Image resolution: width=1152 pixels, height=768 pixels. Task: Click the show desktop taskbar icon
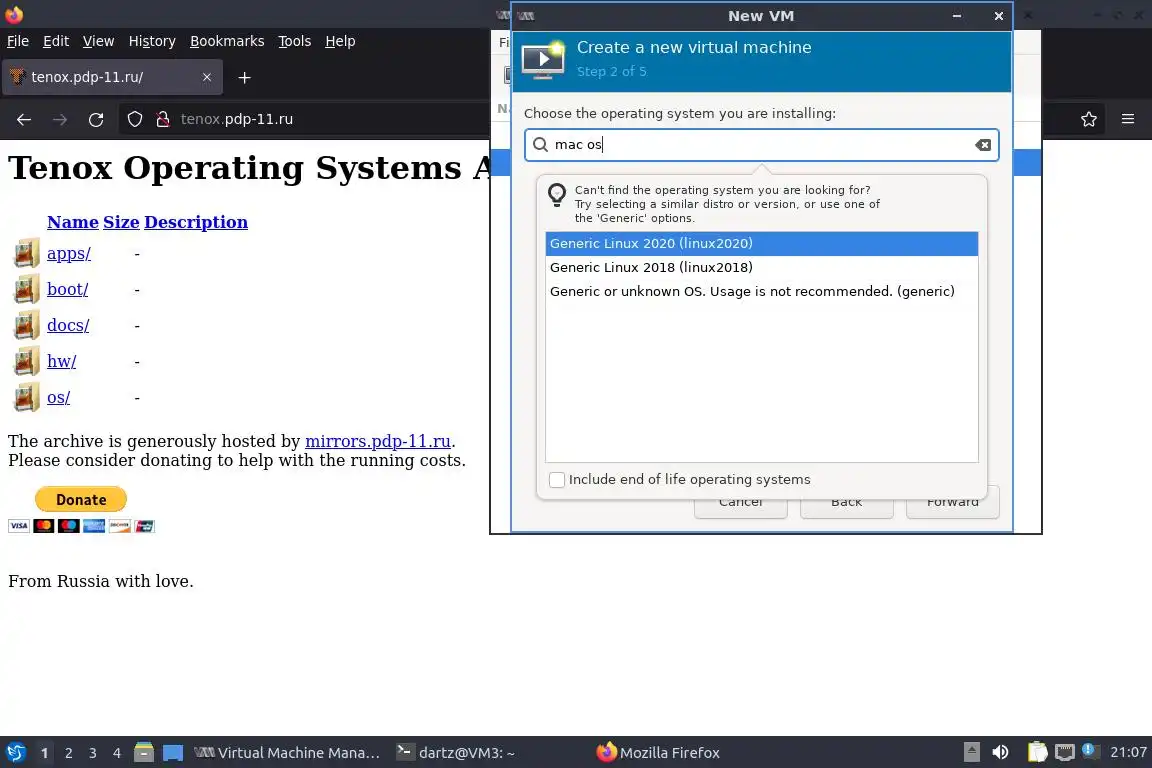pos(173,753)
